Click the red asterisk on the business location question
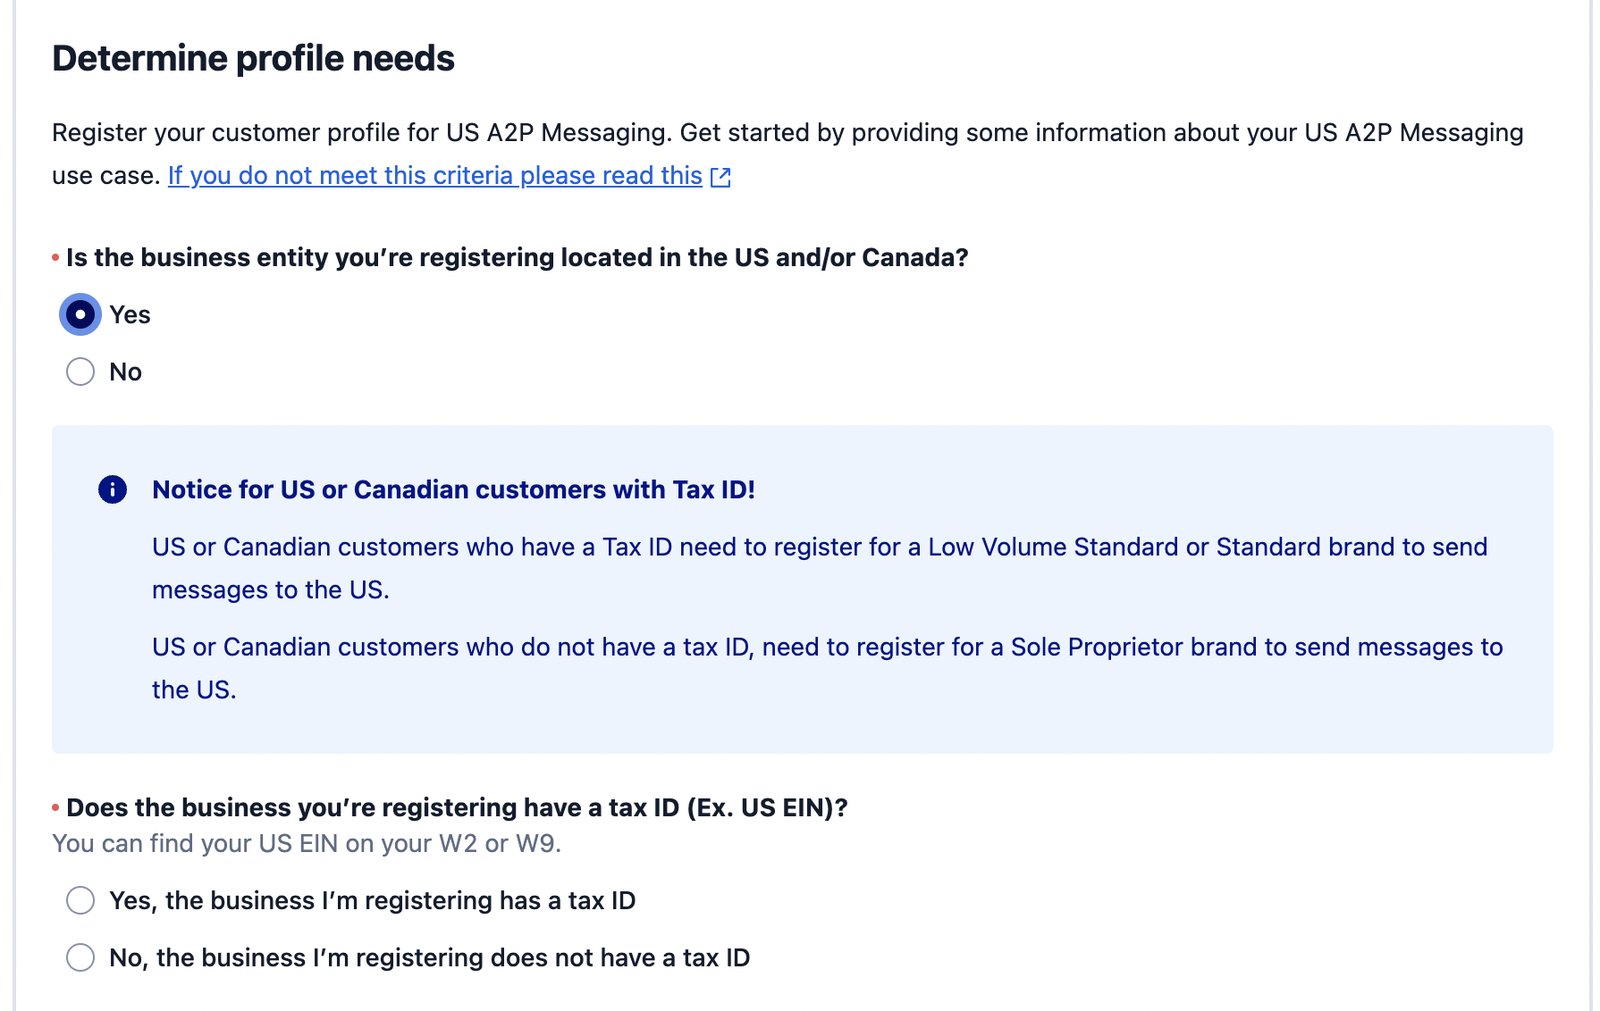The height and width of the screenshot is (1011, 1600). pyautogui.click(x=53, y=257)
